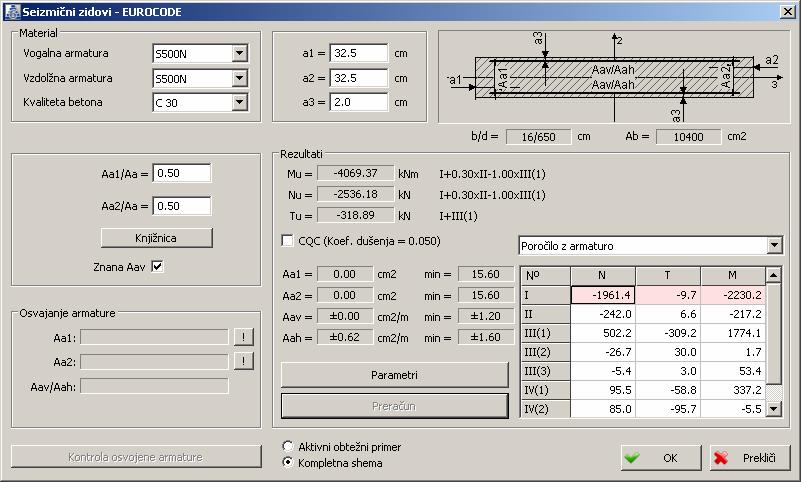Click the a1 input field
Image resolution: width=801 pixels, height=482 pixels.
tap(359, 53)
